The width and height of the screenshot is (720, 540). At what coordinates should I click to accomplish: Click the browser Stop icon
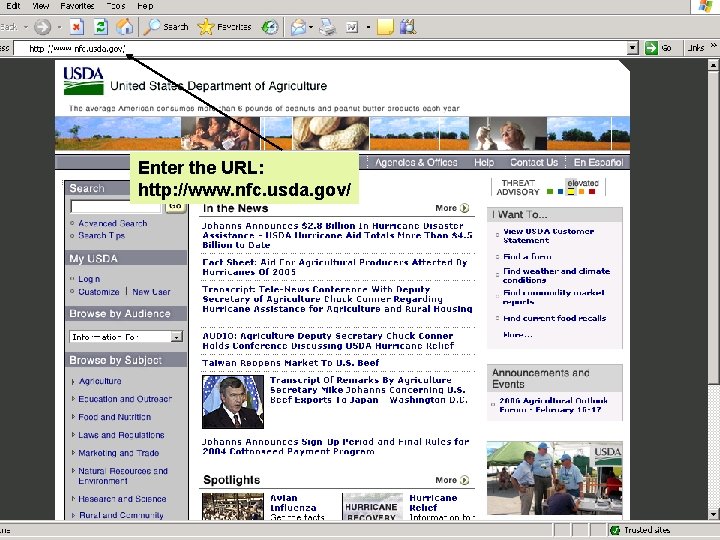pos(77,27)
